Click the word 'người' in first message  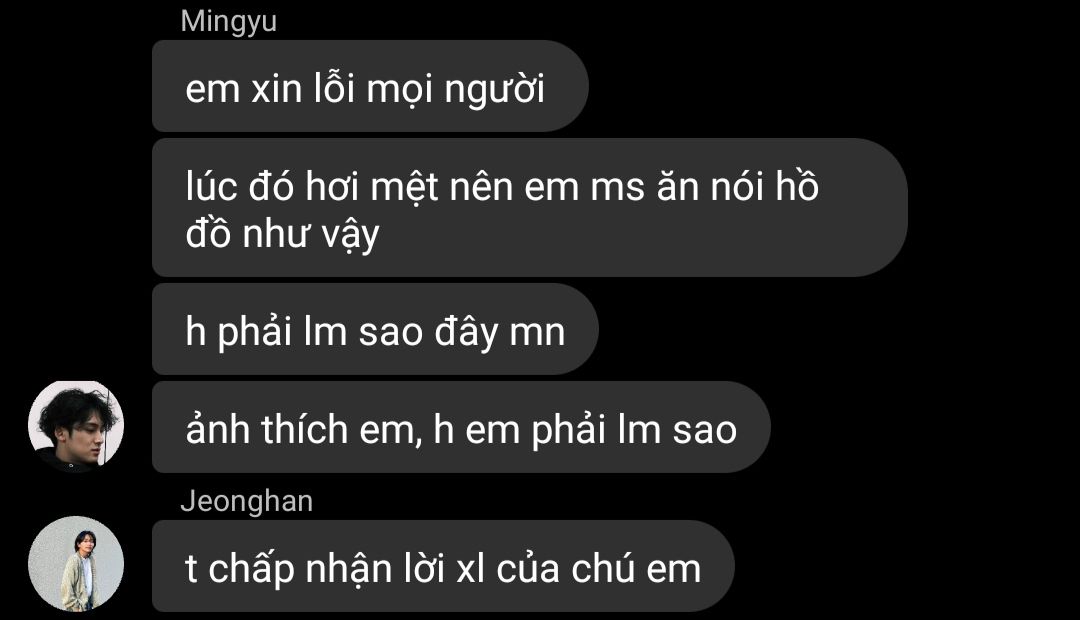(x=495, y=90)
